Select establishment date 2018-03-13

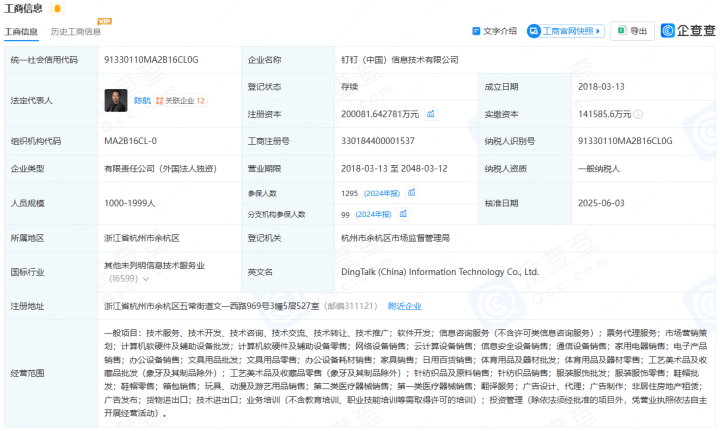coord(601,87)
